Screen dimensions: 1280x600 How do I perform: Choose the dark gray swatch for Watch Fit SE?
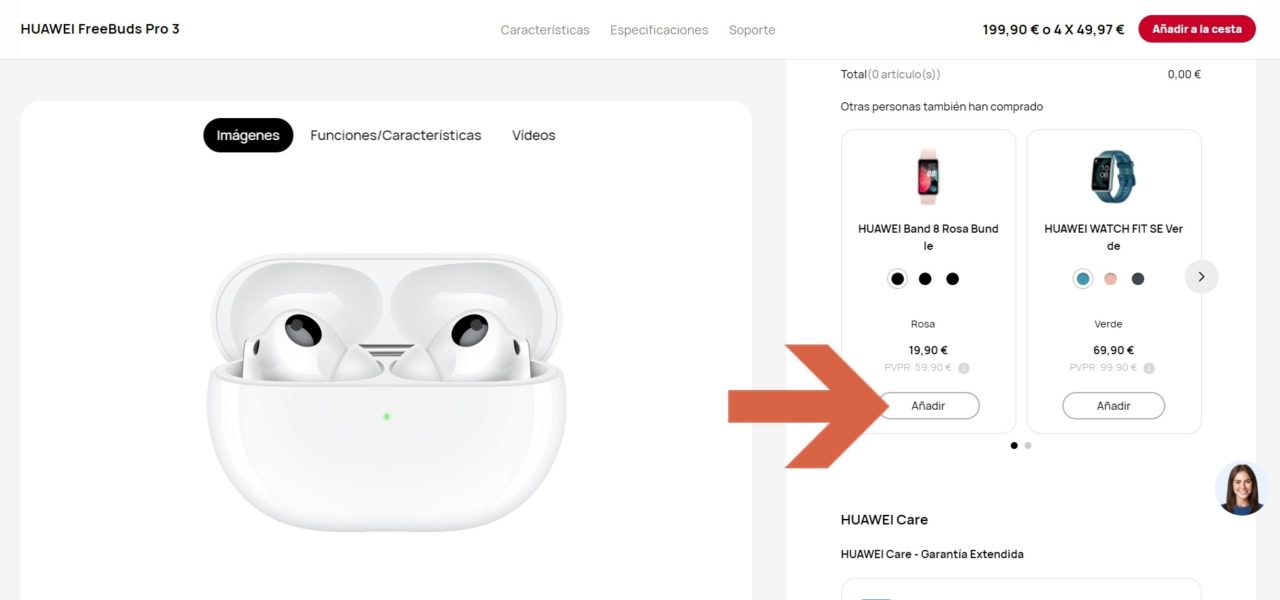point(1137,279)
